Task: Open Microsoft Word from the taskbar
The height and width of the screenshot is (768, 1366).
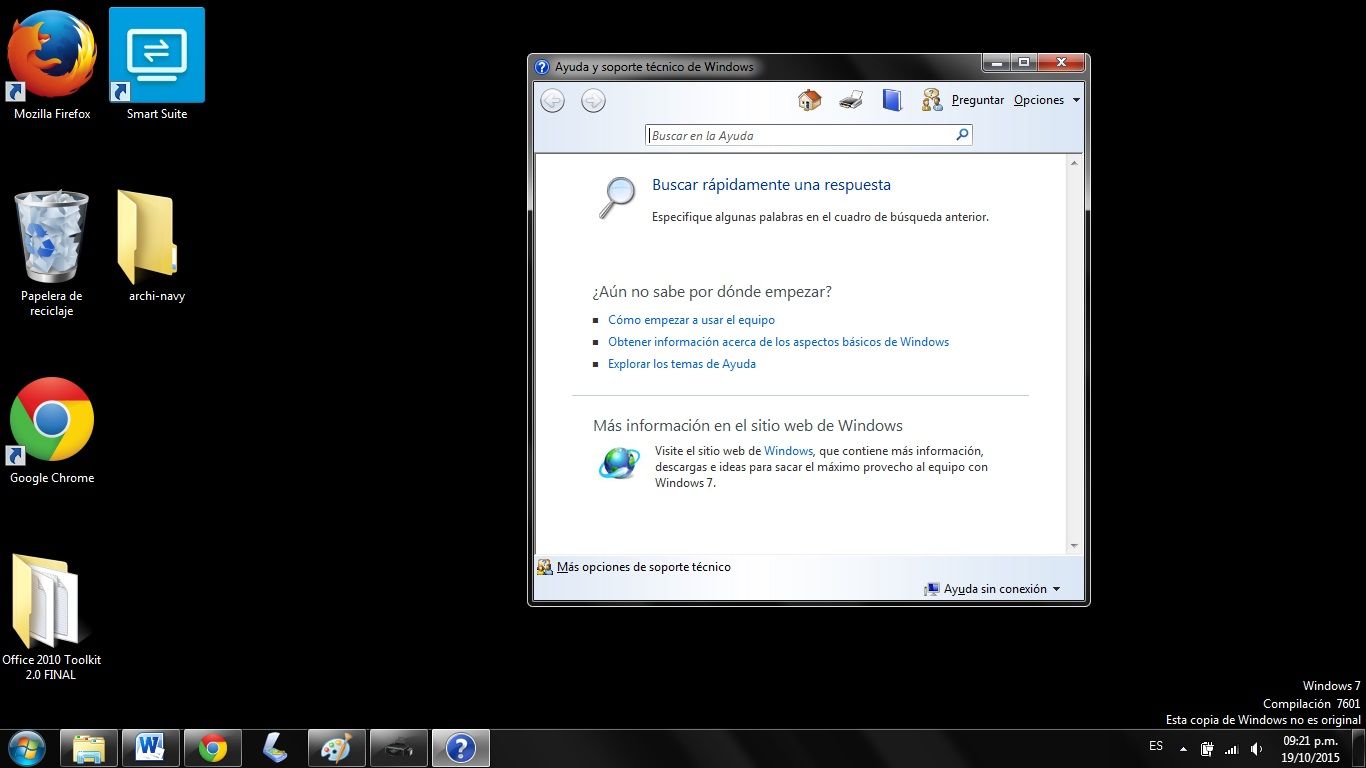Action: (151, 748)
